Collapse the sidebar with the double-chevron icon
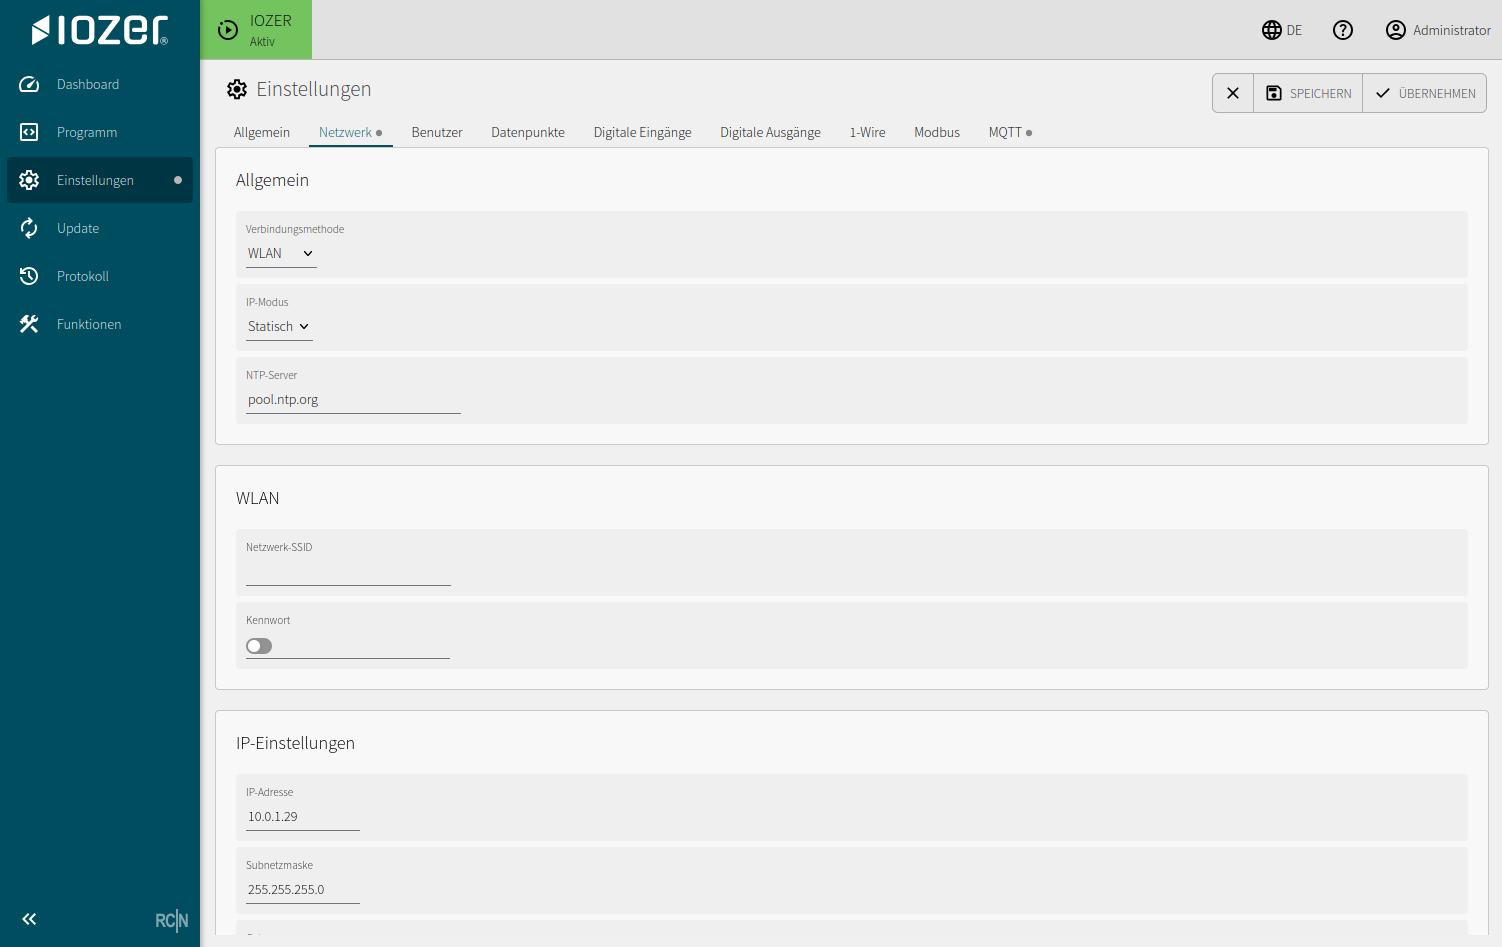The image size is (1502, 947). coord(29,919)
